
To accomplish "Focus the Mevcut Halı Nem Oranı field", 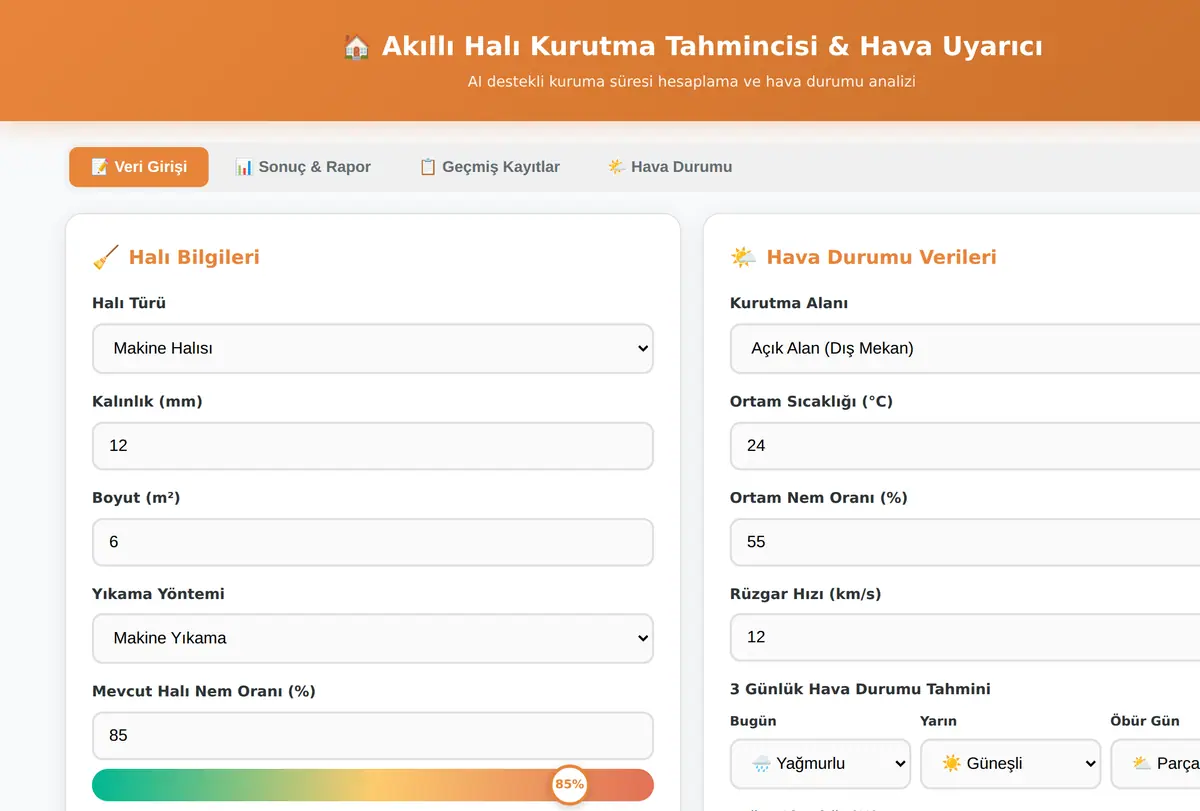I will coord(373,736).
